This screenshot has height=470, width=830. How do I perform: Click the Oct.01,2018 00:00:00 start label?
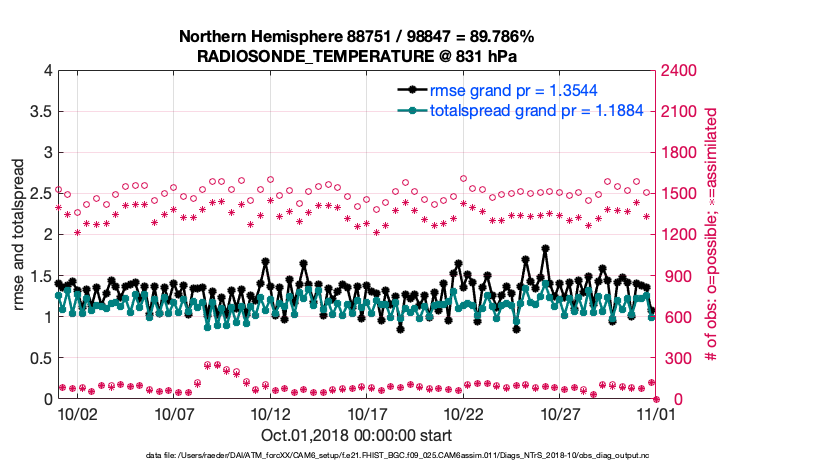point(356,435)
